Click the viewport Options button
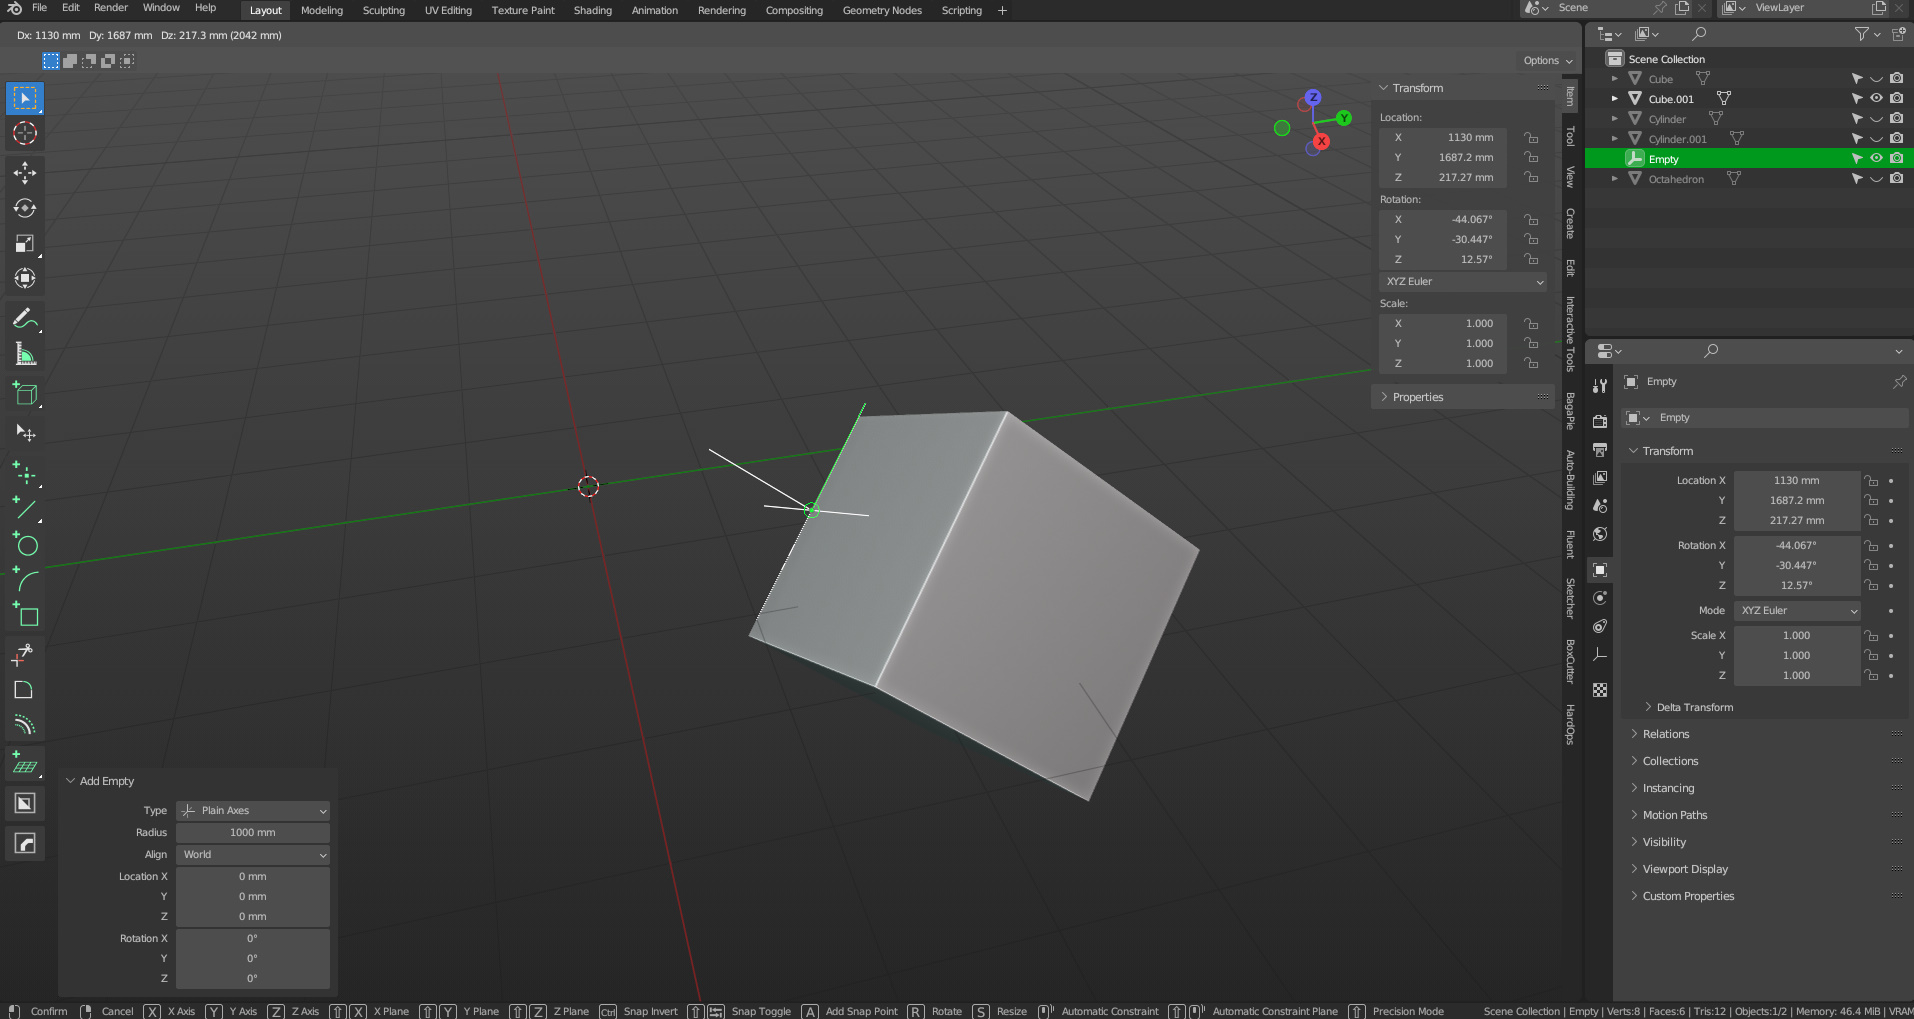This screenshot has height=1019, width=1914. (x=1546, y=61)
